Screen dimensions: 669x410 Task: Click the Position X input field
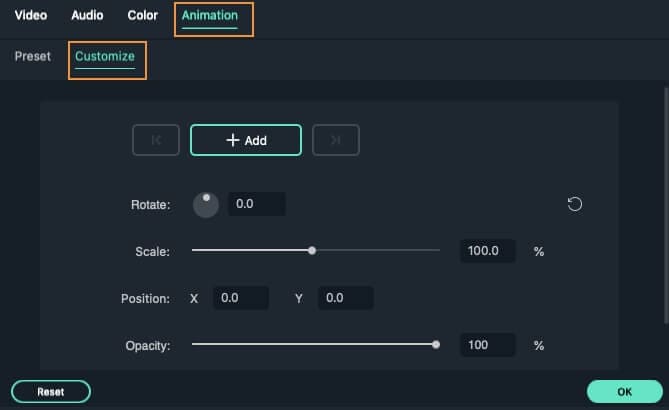tap(241, 298)
